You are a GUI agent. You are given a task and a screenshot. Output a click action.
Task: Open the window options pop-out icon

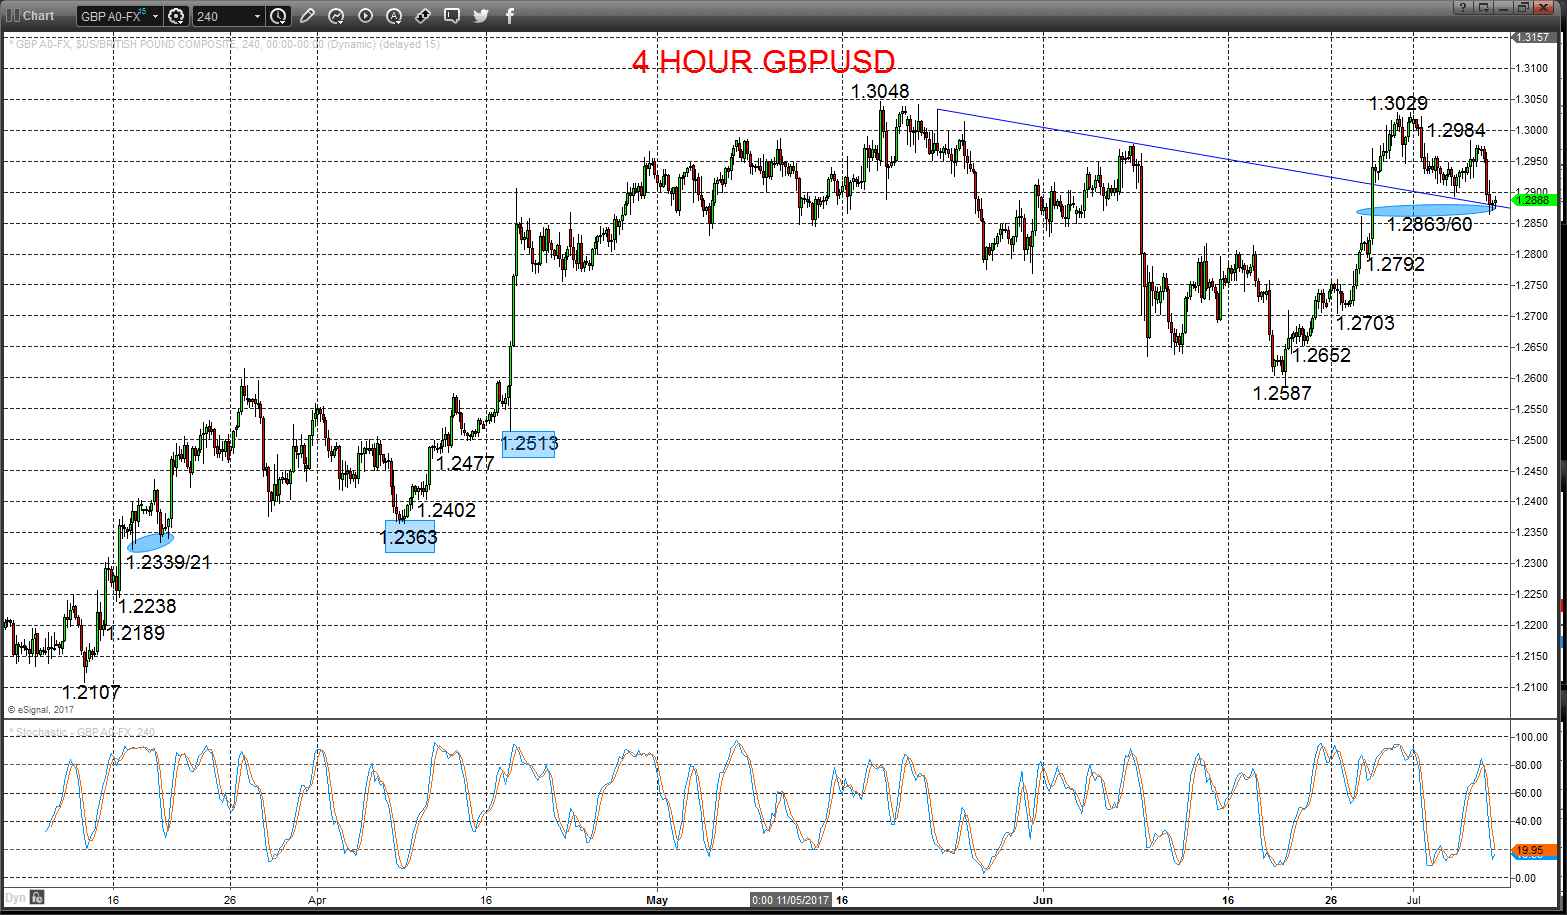[x=1482, y=8]
